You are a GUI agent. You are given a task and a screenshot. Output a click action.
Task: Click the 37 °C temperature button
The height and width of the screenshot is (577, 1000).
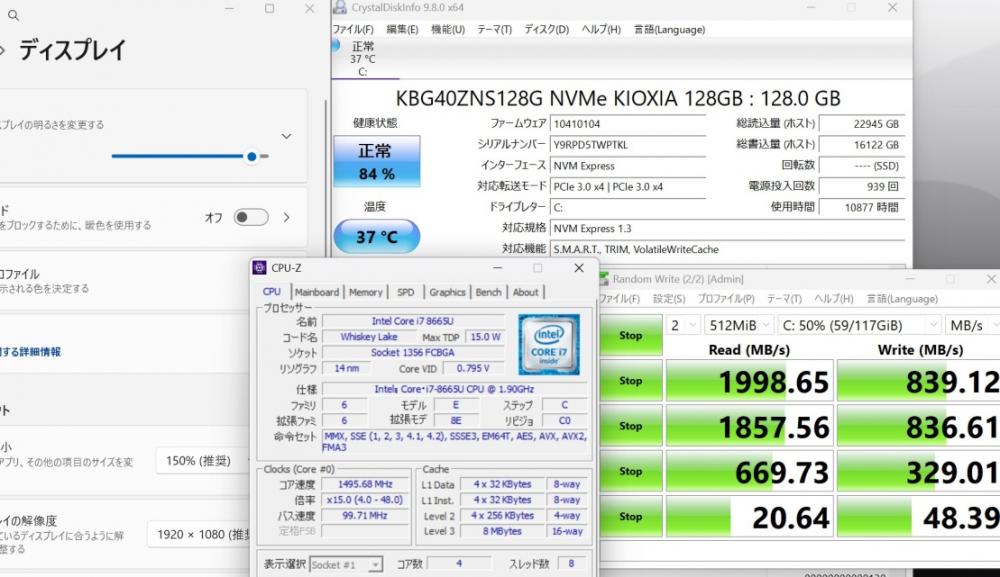377,237
